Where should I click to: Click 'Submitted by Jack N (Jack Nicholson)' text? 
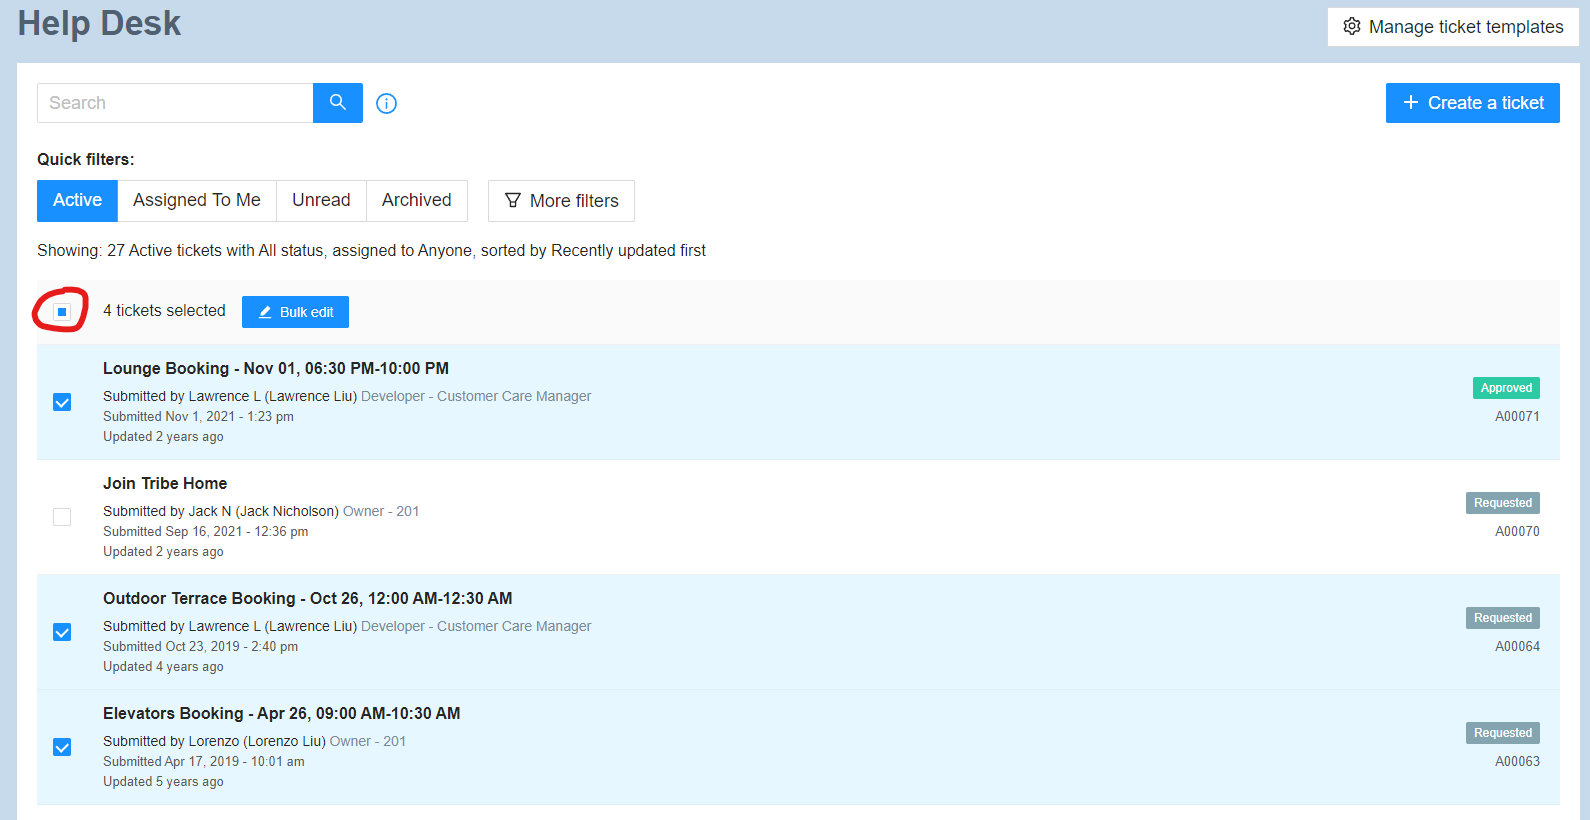[221, 511]
